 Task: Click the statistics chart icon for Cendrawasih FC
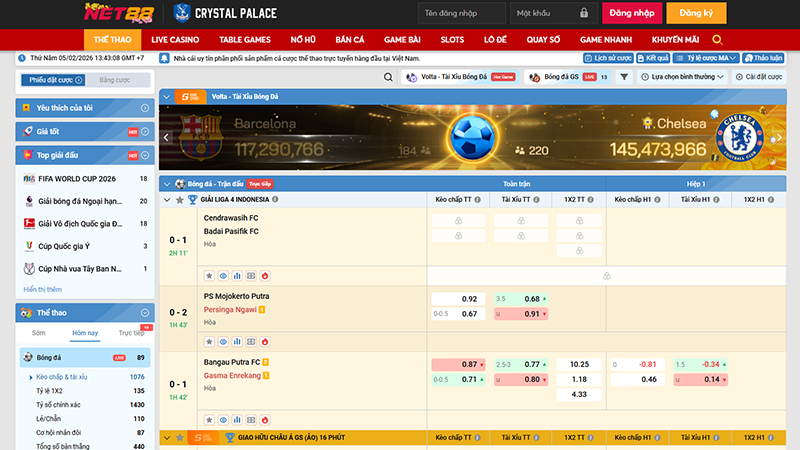238,275
